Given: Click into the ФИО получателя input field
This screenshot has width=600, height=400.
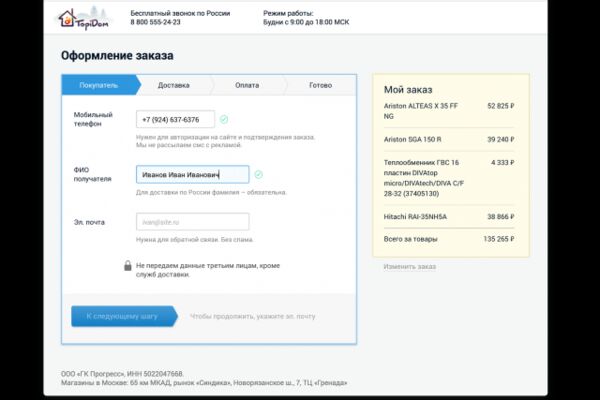Looking at the screenshot, I should click(192, 175).
